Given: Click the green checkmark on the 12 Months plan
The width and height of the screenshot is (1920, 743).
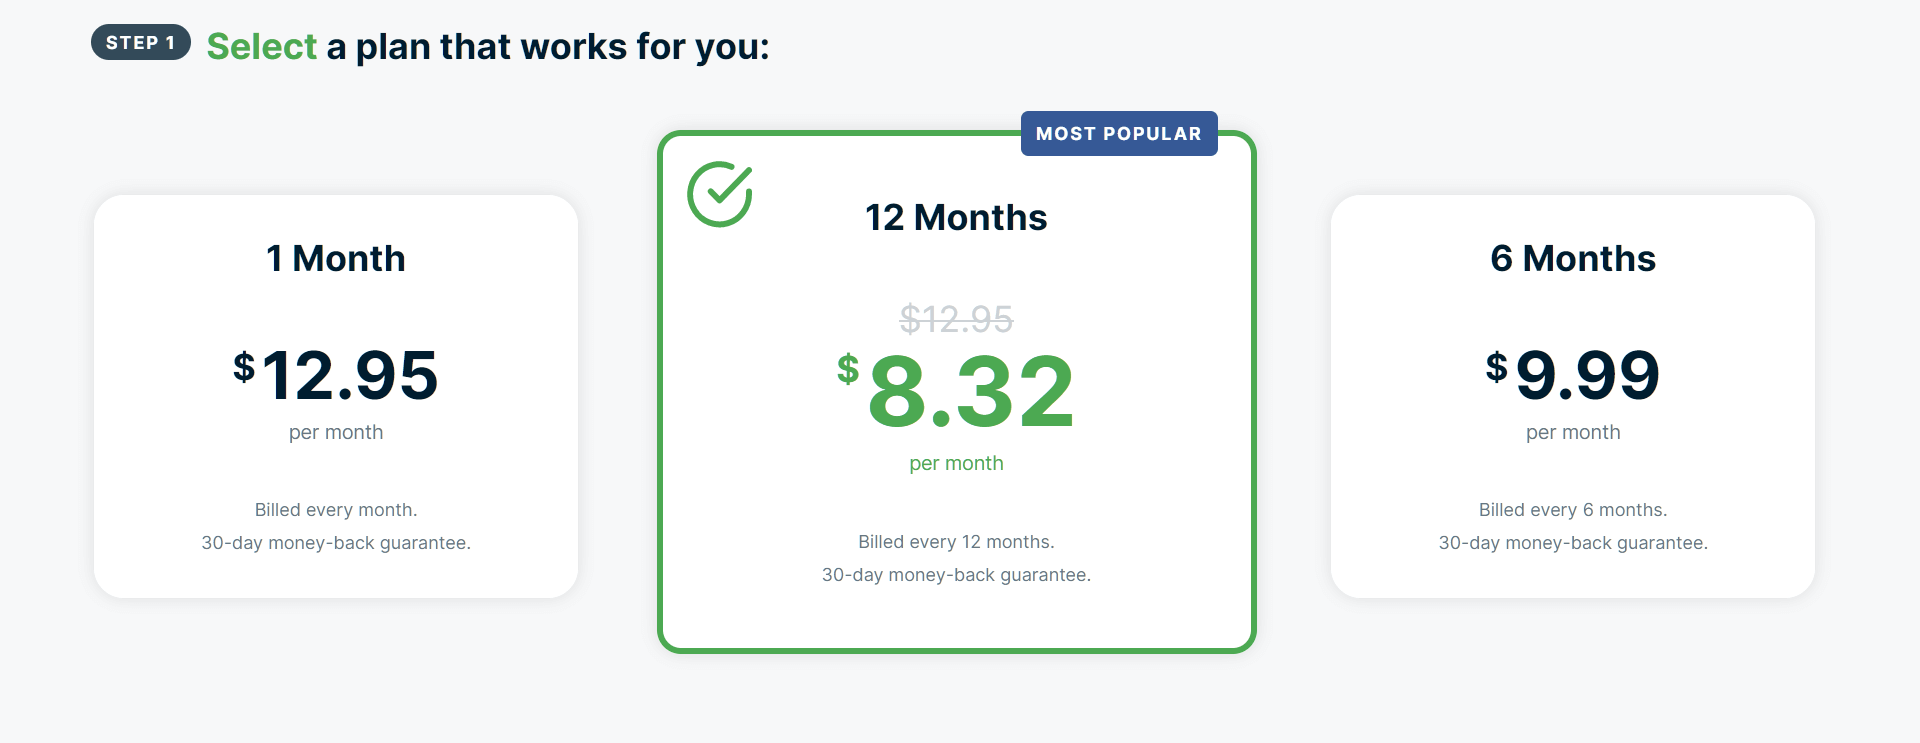Looking at the screenshot, I should click(x=720, y=194).
